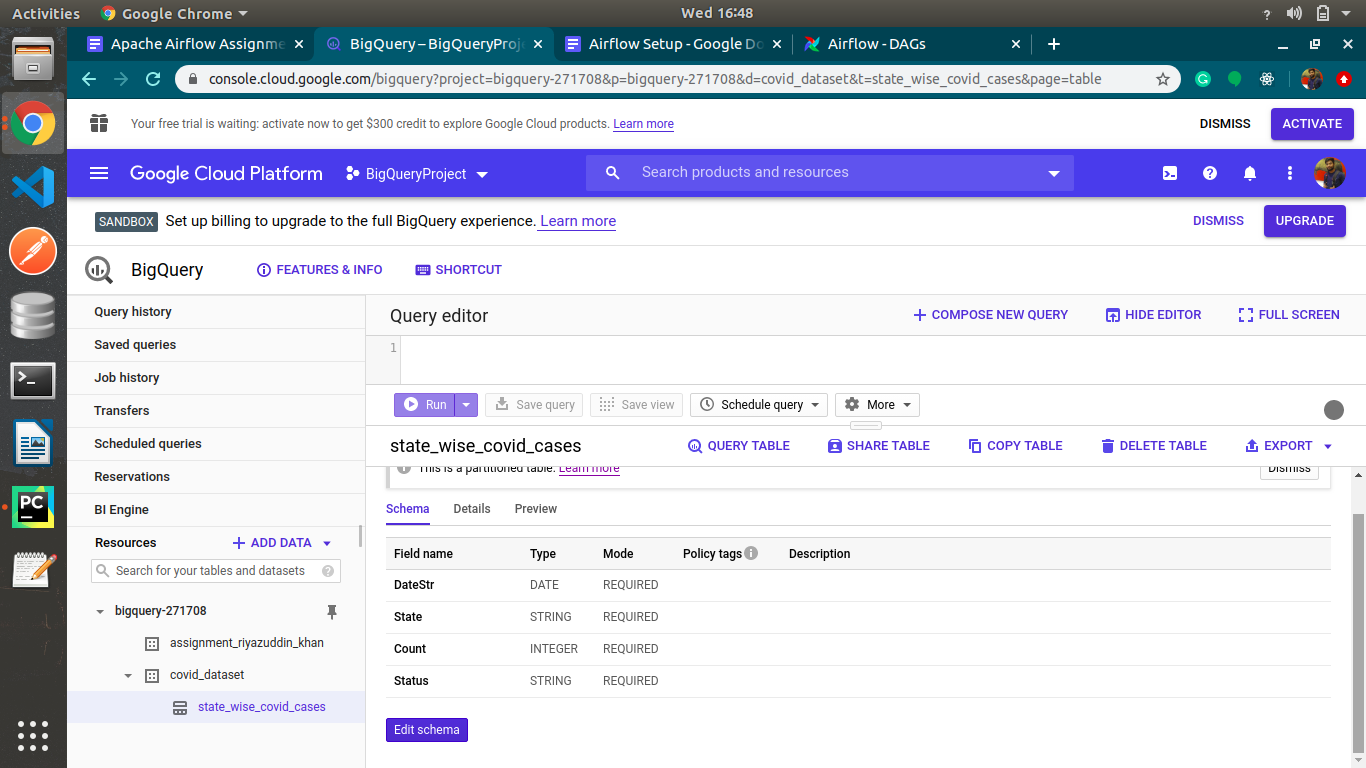Switch to the Preview tab
Image resolution: width=1366 pixels, height=768 pixels.
pyautogui.click(x=536, y=509)
